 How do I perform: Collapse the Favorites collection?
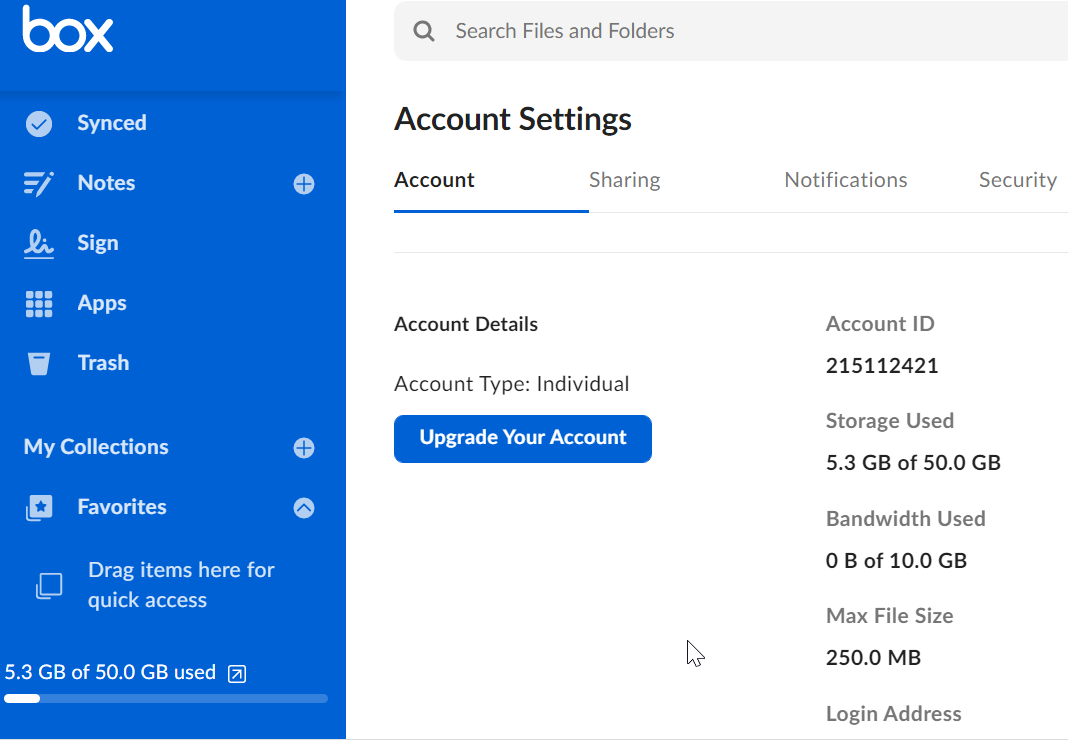click(304, 508)
